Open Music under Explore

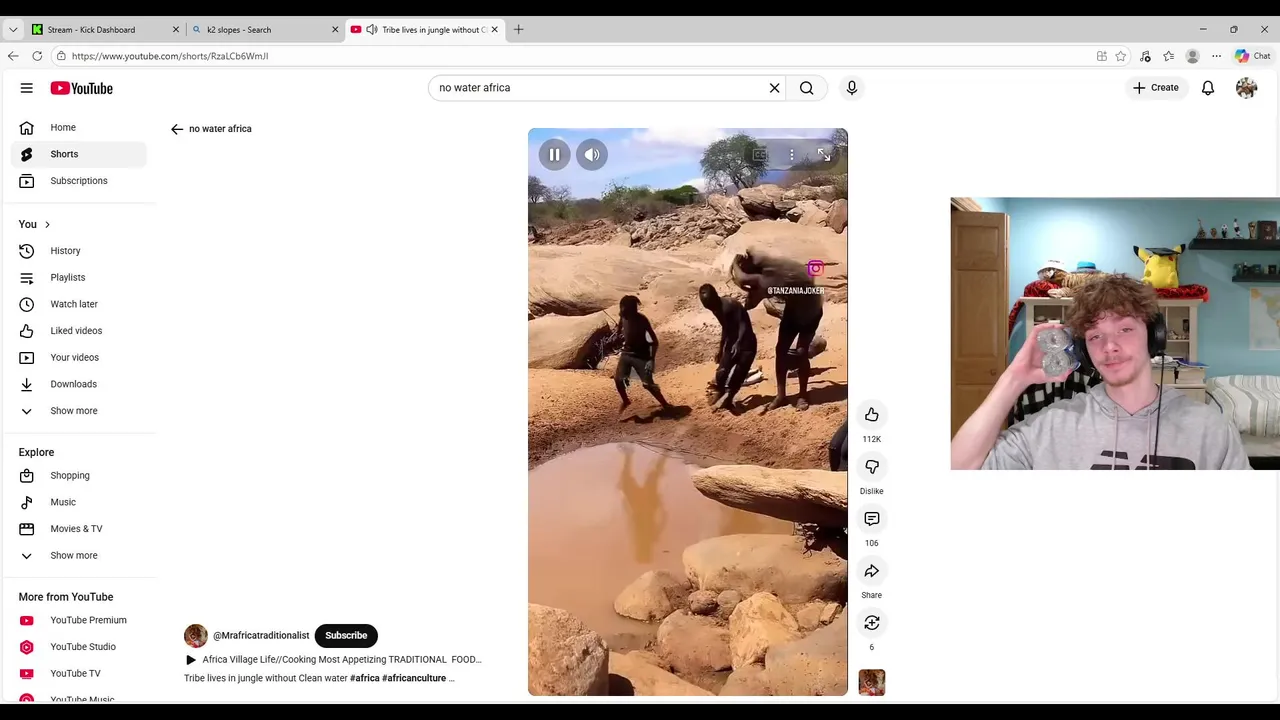click(x=79, y=502)
